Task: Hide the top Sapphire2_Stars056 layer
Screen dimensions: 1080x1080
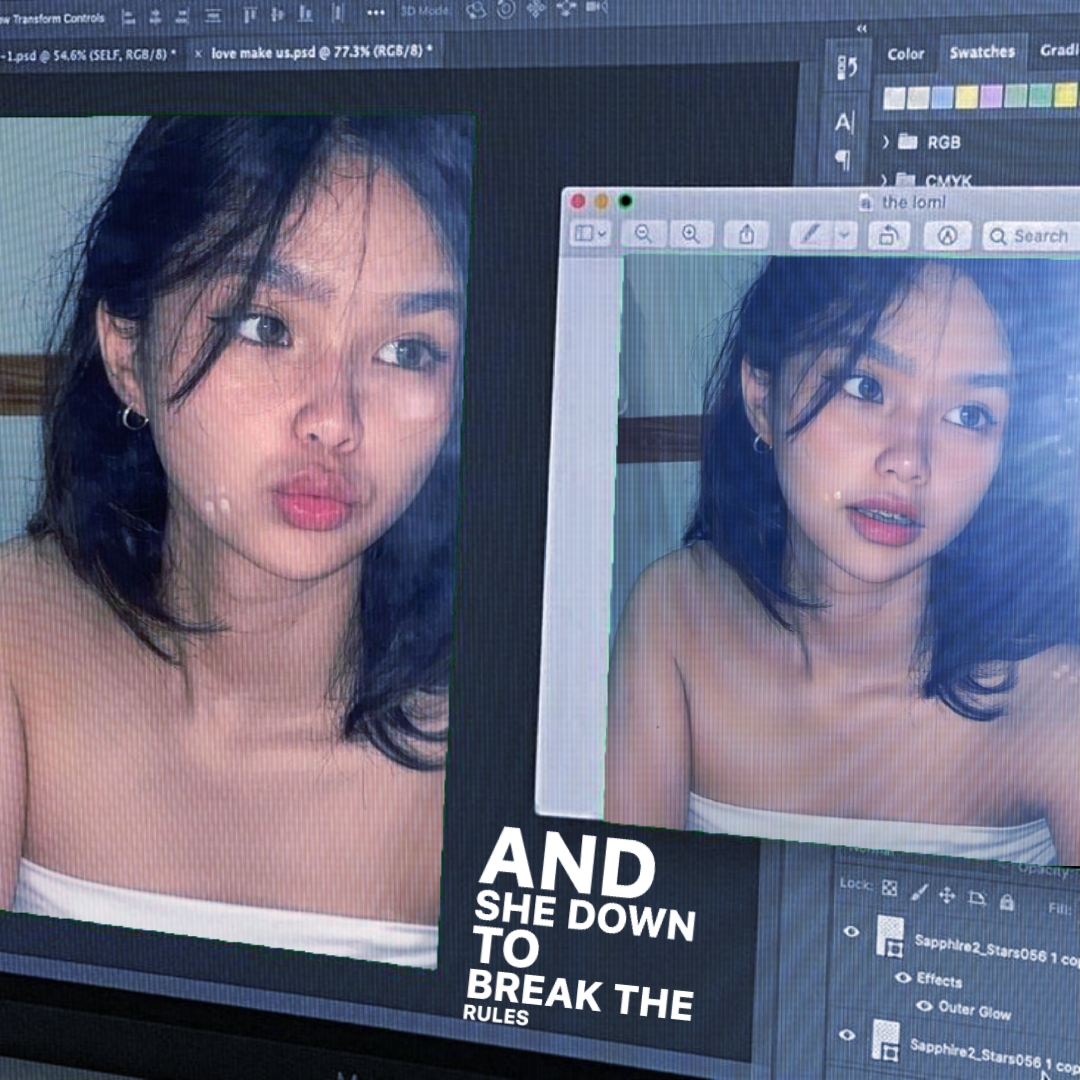Action: tap(851, 932)
